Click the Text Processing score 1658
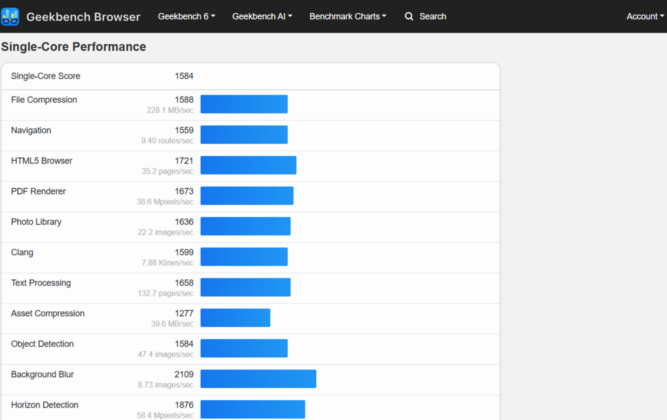This screenshot has height=420, width=667. (x=184, y=283)
